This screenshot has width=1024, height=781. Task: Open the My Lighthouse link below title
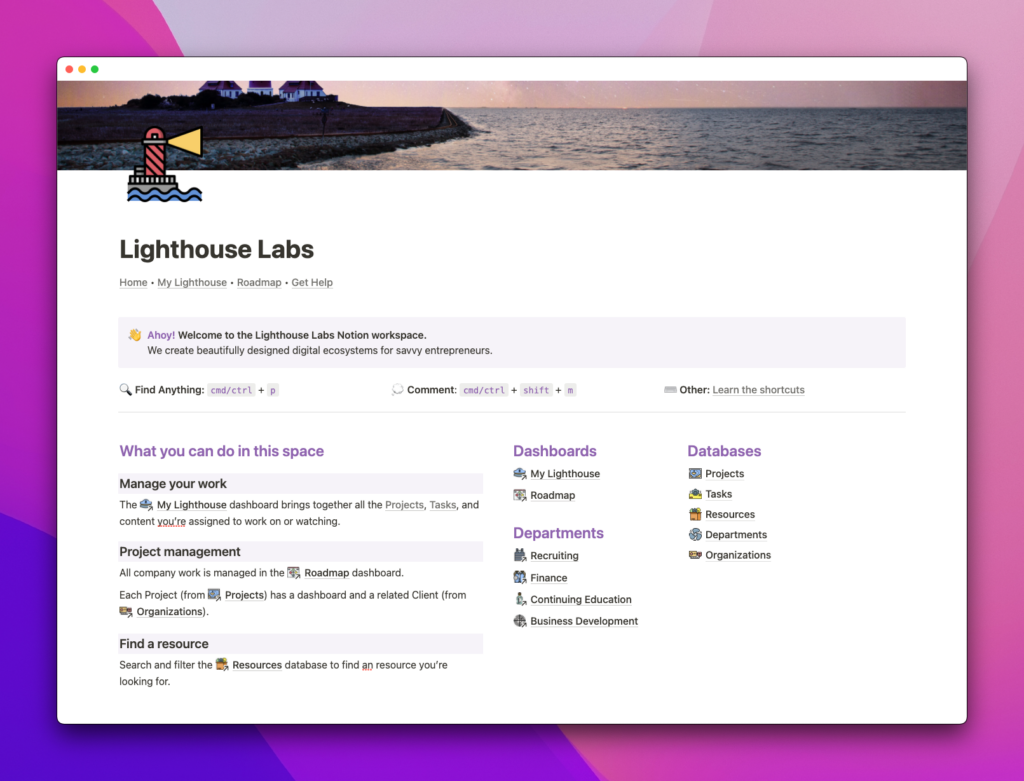(x=192, y=282)
